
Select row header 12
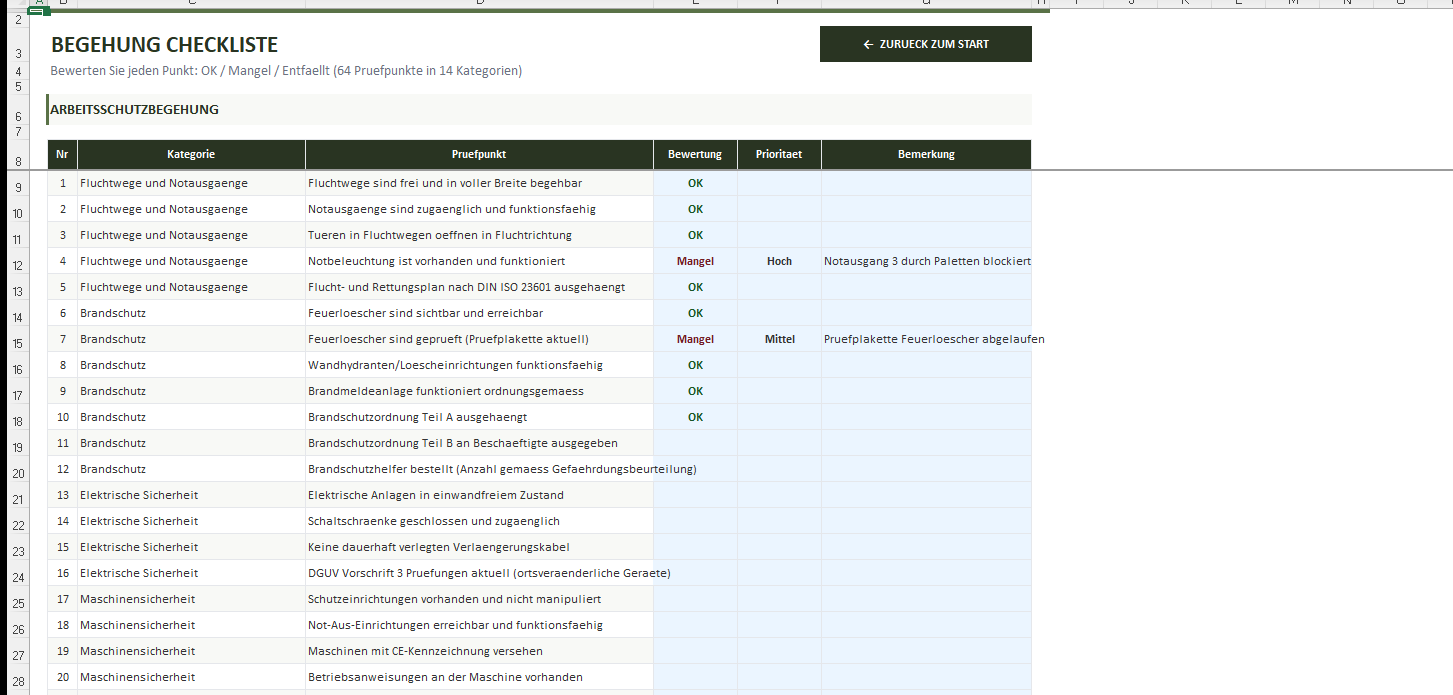pyautogui.click(x=17, y=266)
